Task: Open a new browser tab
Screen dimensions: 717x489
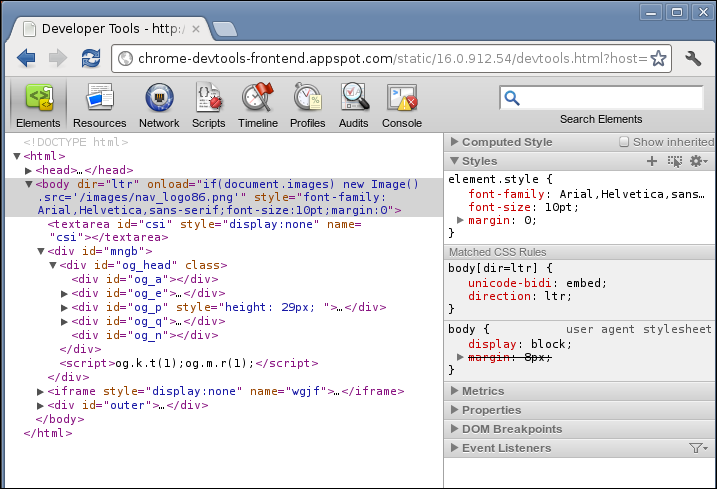Action: (225, 29)
